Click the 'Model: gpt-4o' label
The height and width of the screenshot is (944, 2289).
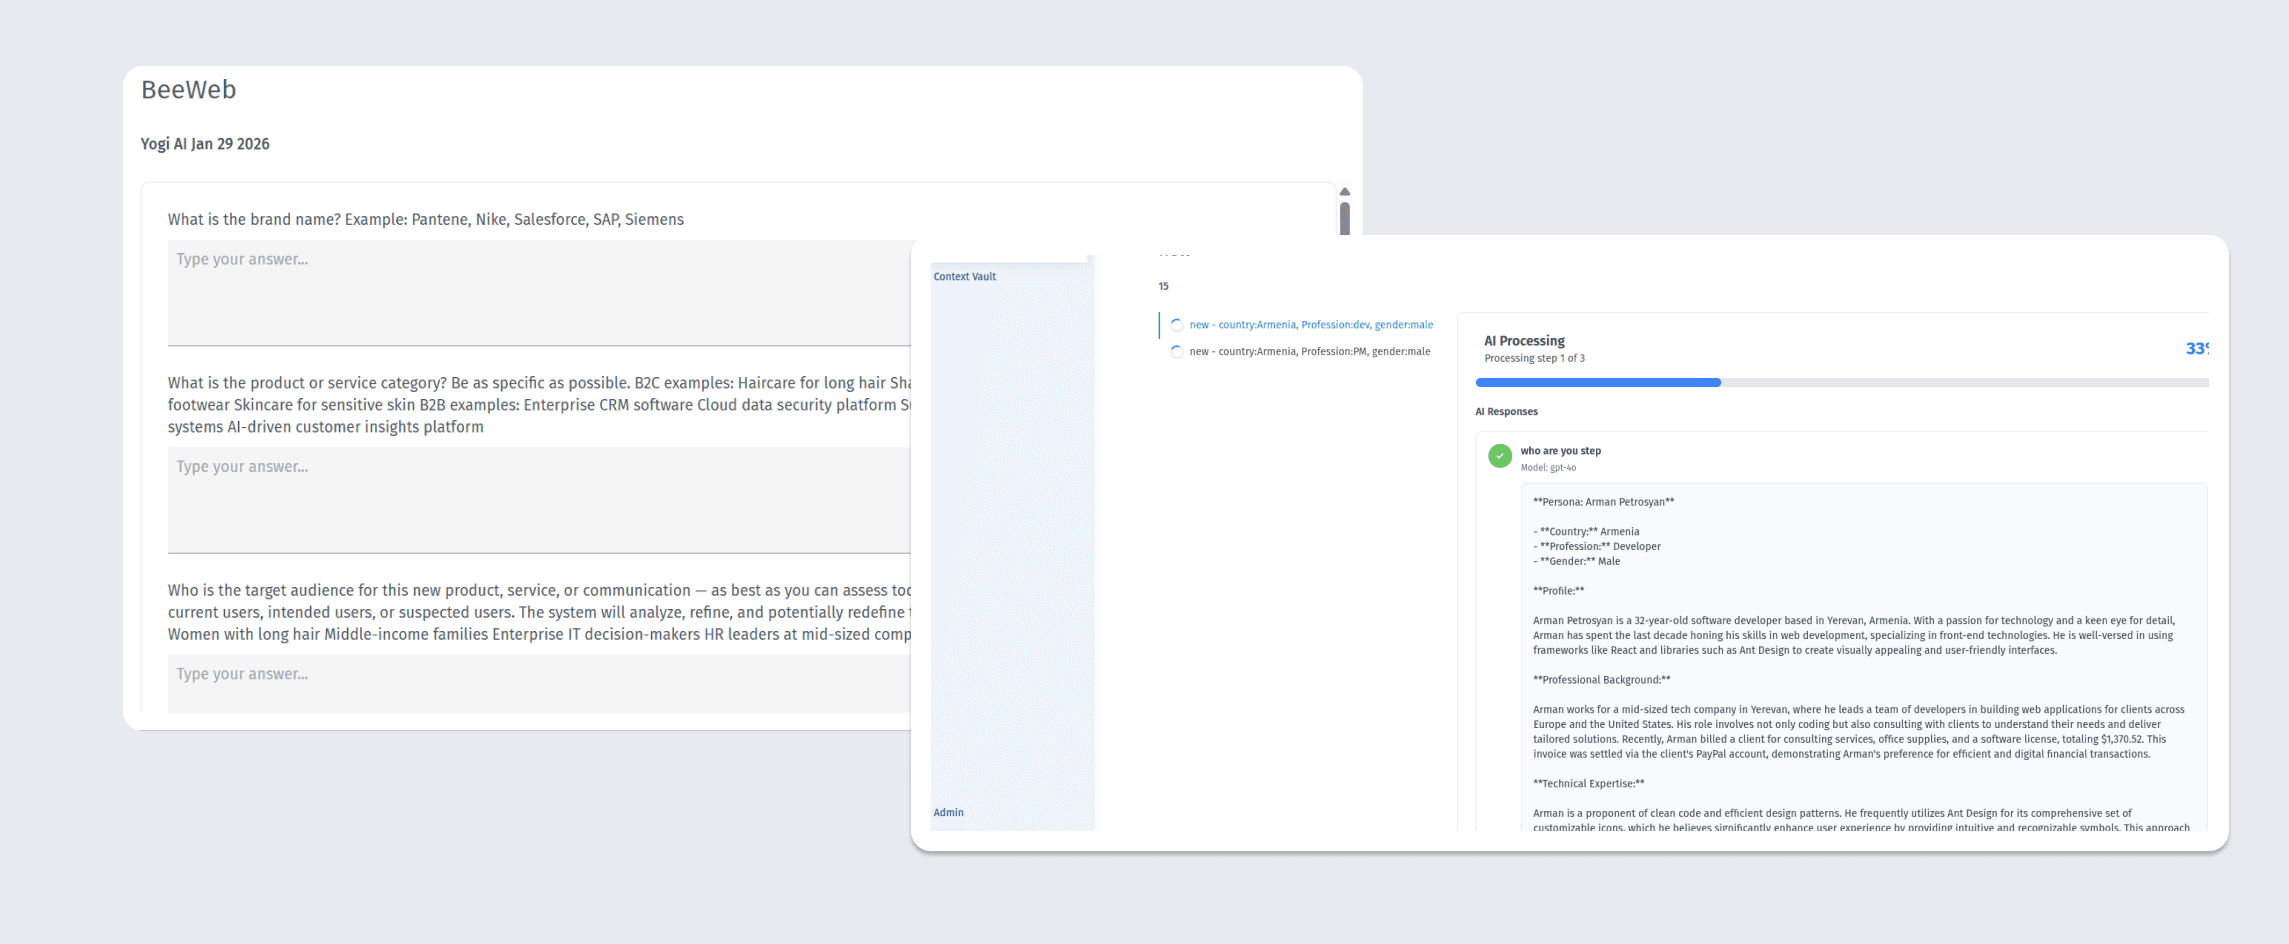pyautogui.click(x=1548, y=468)
